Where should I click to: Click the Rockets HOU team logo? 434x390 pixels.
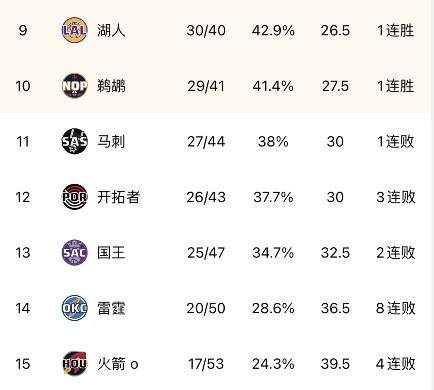tap(75, 364)
